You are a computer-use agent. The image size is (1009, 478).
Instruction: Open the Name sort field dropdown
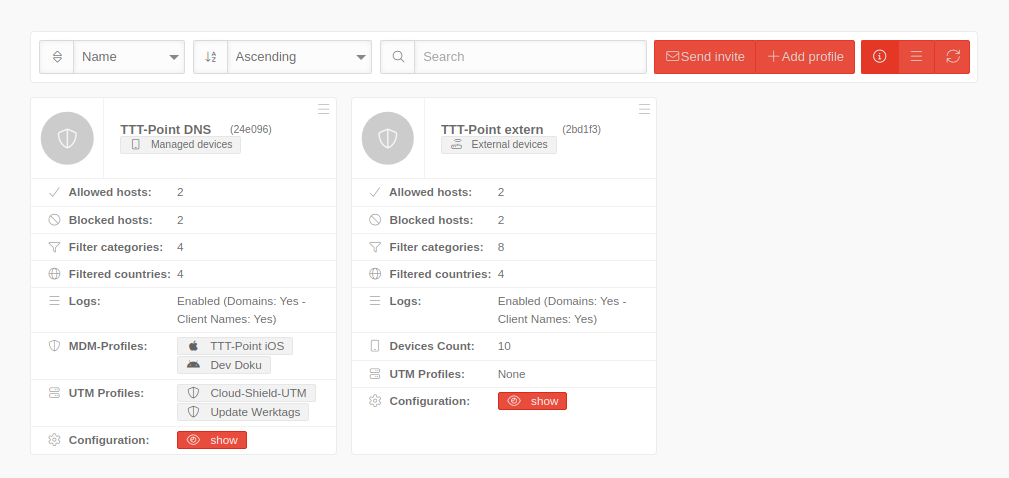click(x=129, y=57)
